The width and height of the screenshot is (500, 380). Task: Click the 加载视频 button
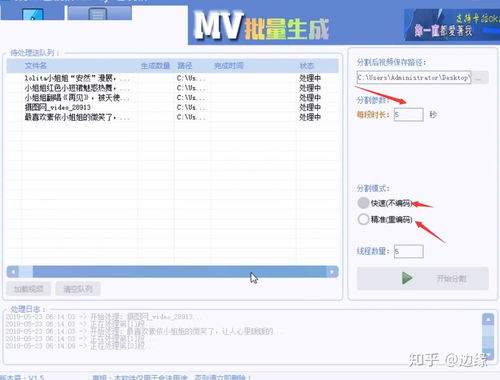pyautogui.click(x=29, y=289)
